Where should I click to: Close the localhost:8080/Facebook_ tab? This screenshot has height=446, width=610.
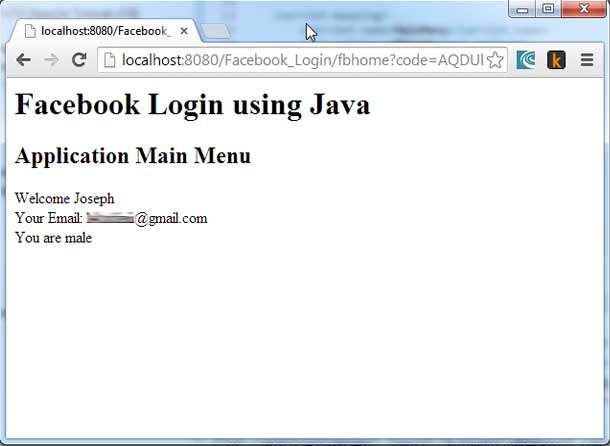click(184, 31)
